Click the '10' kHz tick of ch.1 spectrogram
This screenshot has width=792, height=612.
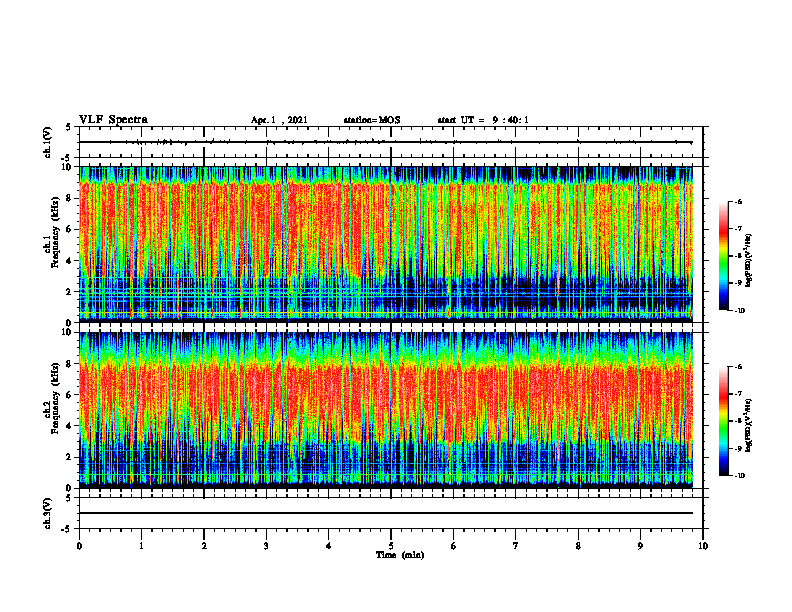[x=67, y=167]
